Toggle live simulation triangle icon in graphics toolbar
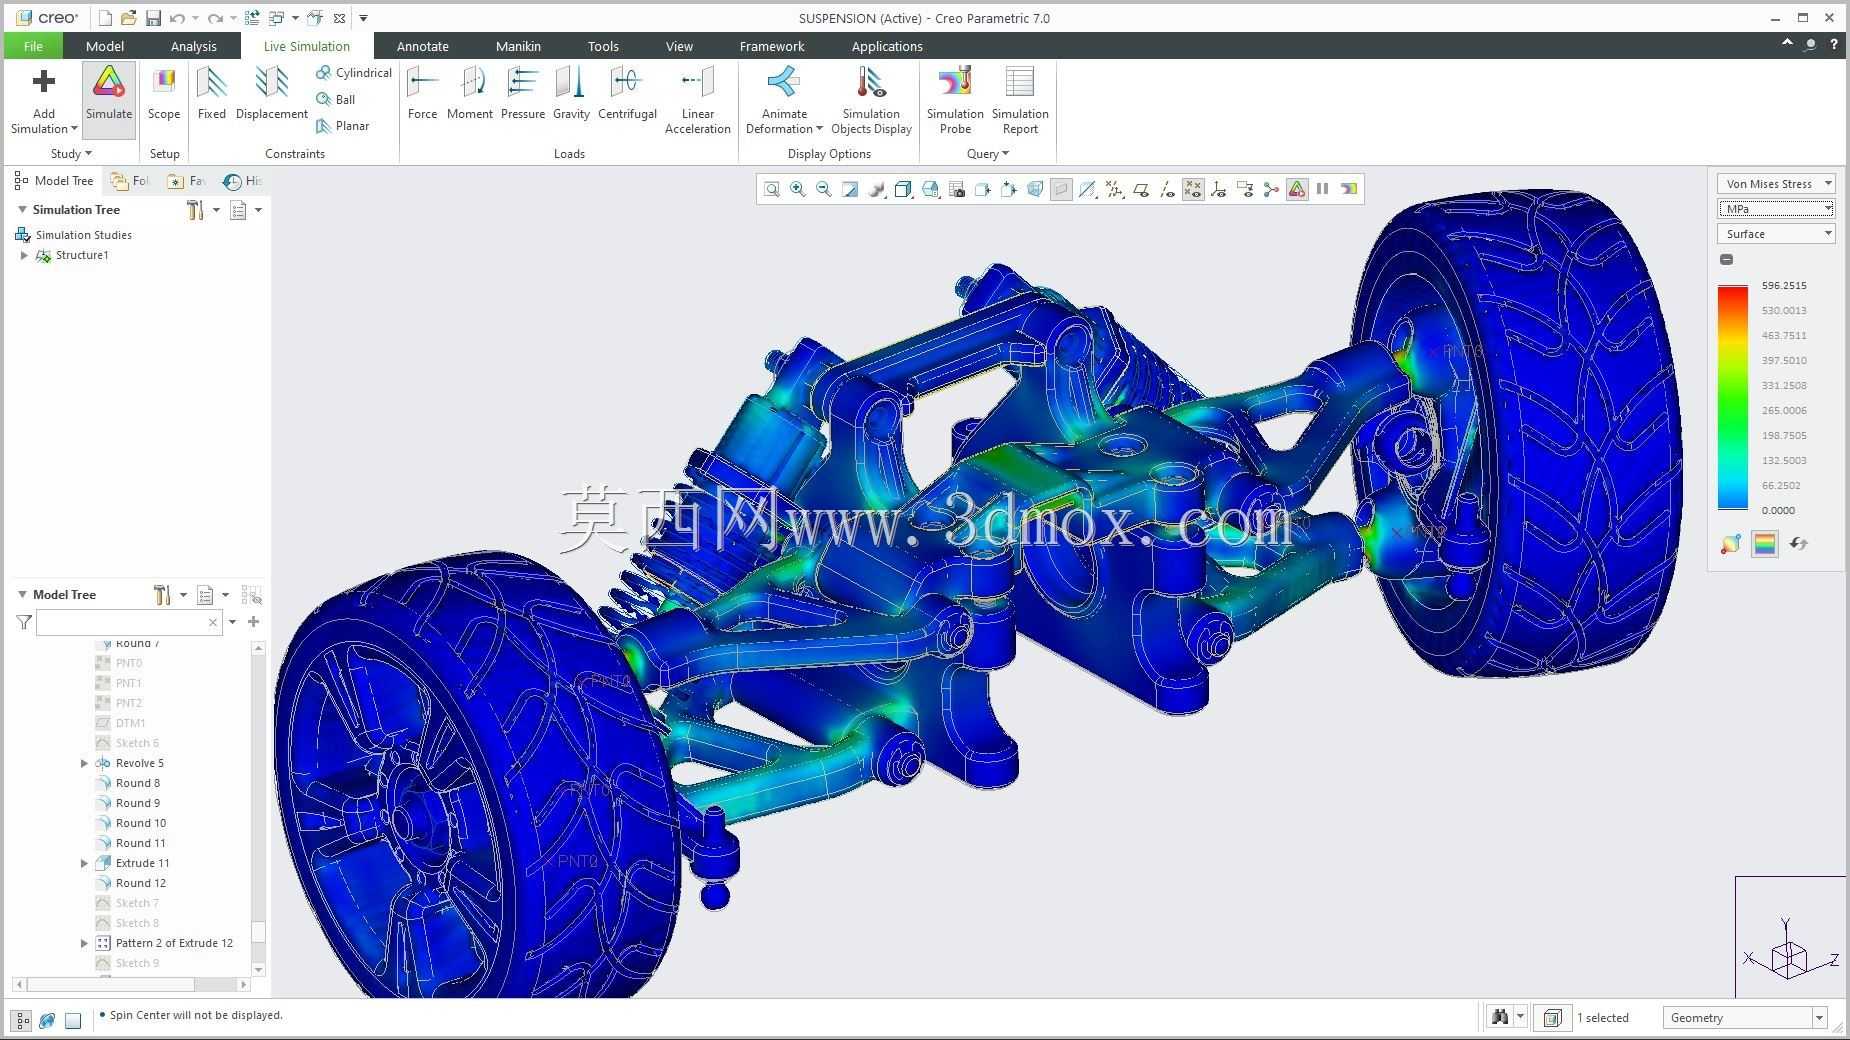Image resolution: width=1850 pixels, height=1040 pixels. 1297,189
